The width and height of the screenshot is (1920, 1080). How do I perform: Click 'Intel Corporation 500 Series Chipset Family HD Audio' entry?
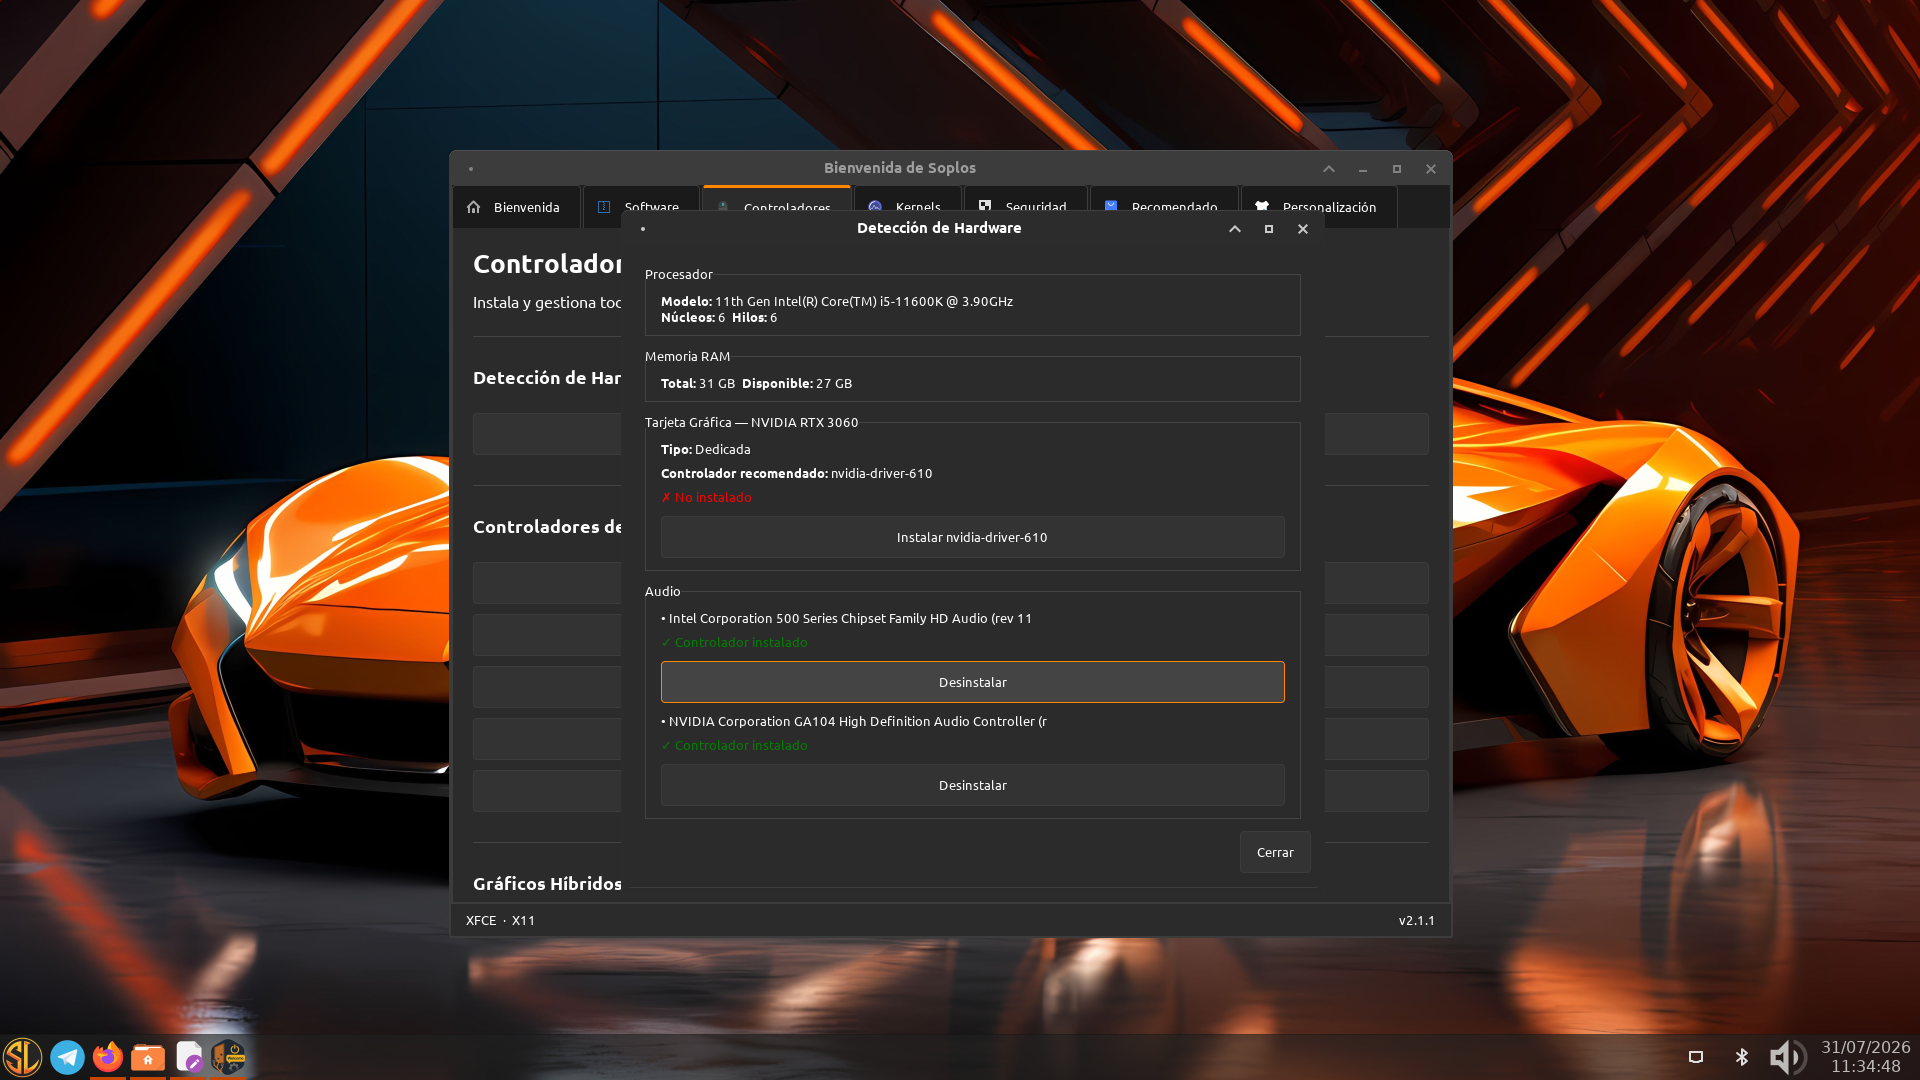tap(846, 619)
